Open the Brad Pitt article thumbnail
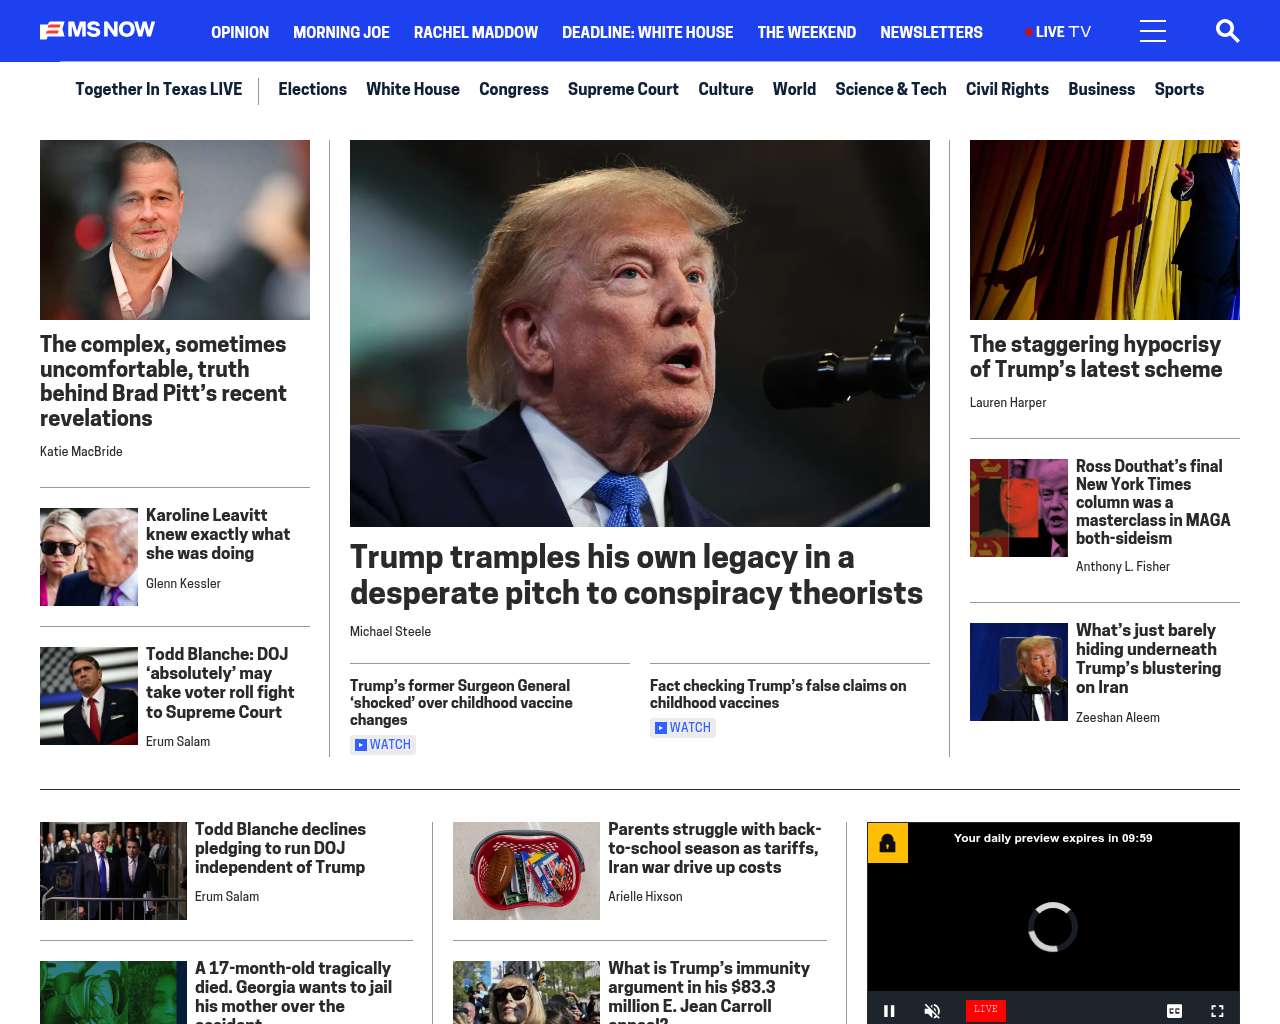Viewport: 1280px width, 1024px height. 175,230
